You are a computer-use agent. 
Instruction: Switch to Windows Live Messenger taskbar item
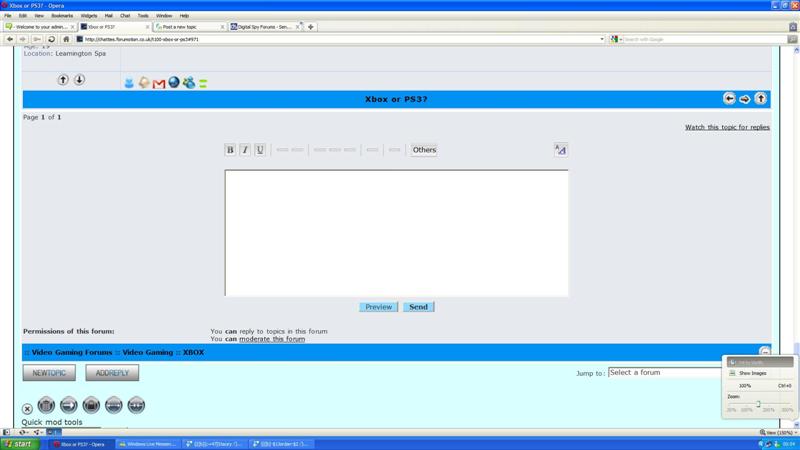click(148, 444)
